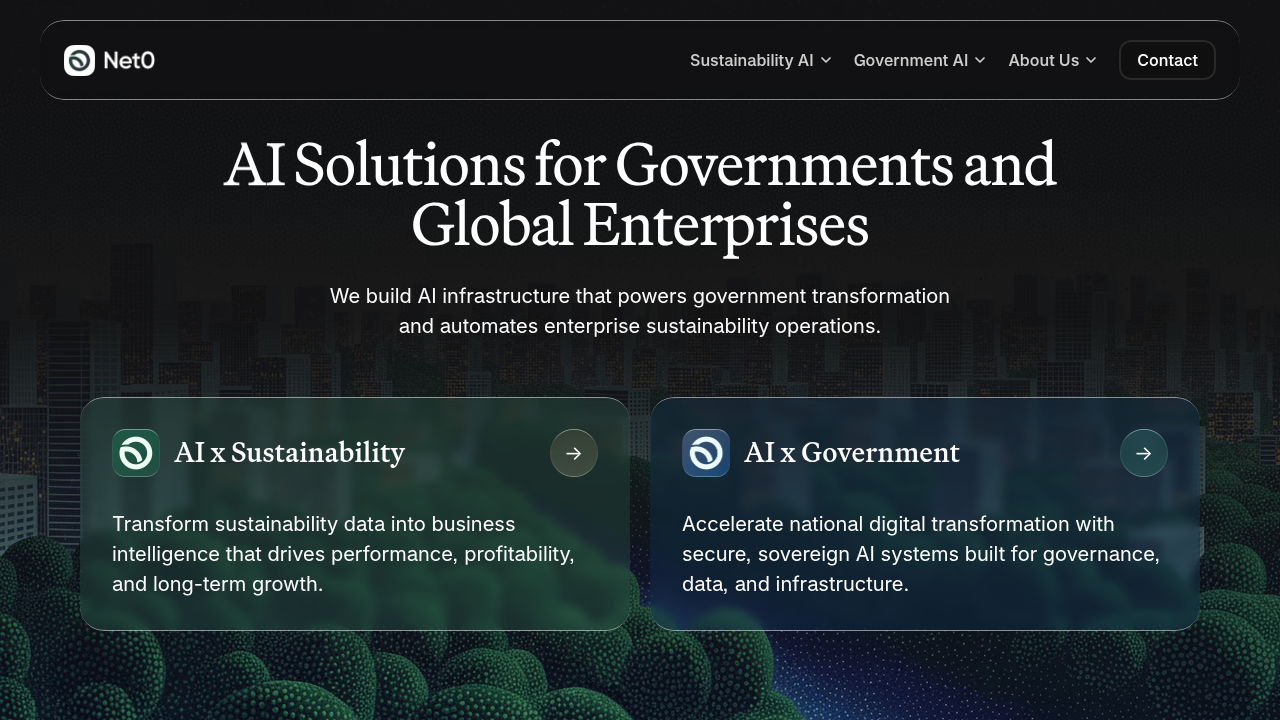Click the blue AI x Government logo icon
Image resolution: width=1280 pixels, height=720 pixels.
(x=706, y=453)
